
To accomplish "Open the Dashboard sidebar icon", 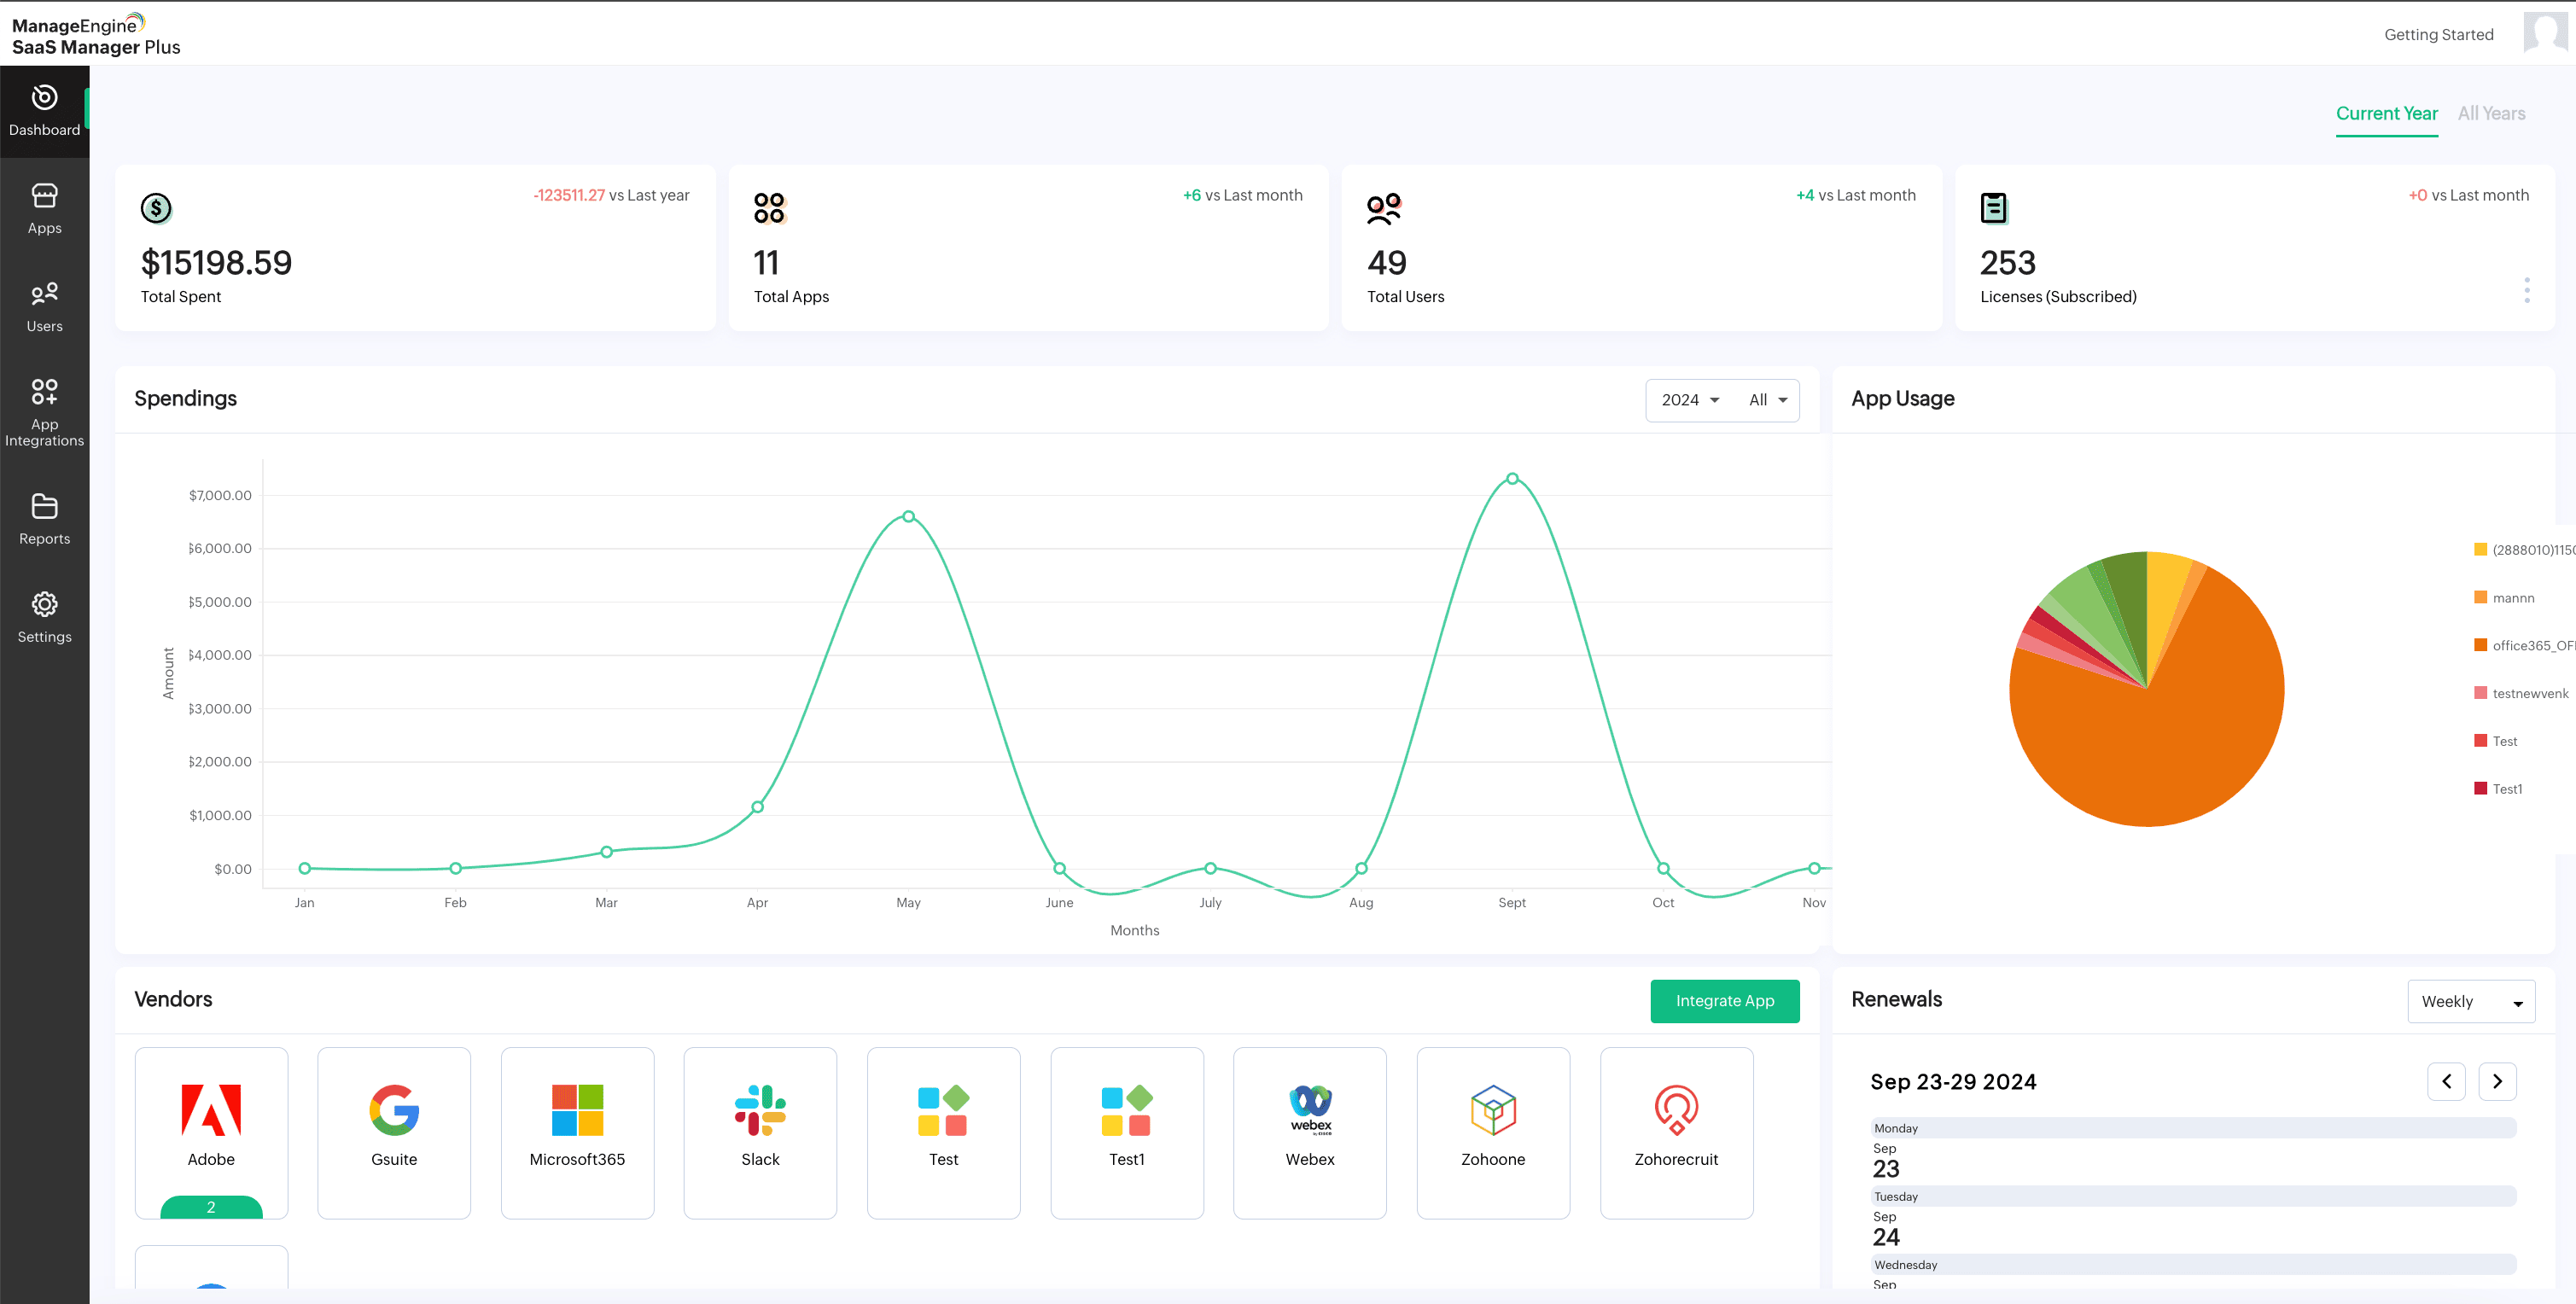I will click(x=44, y=98).
